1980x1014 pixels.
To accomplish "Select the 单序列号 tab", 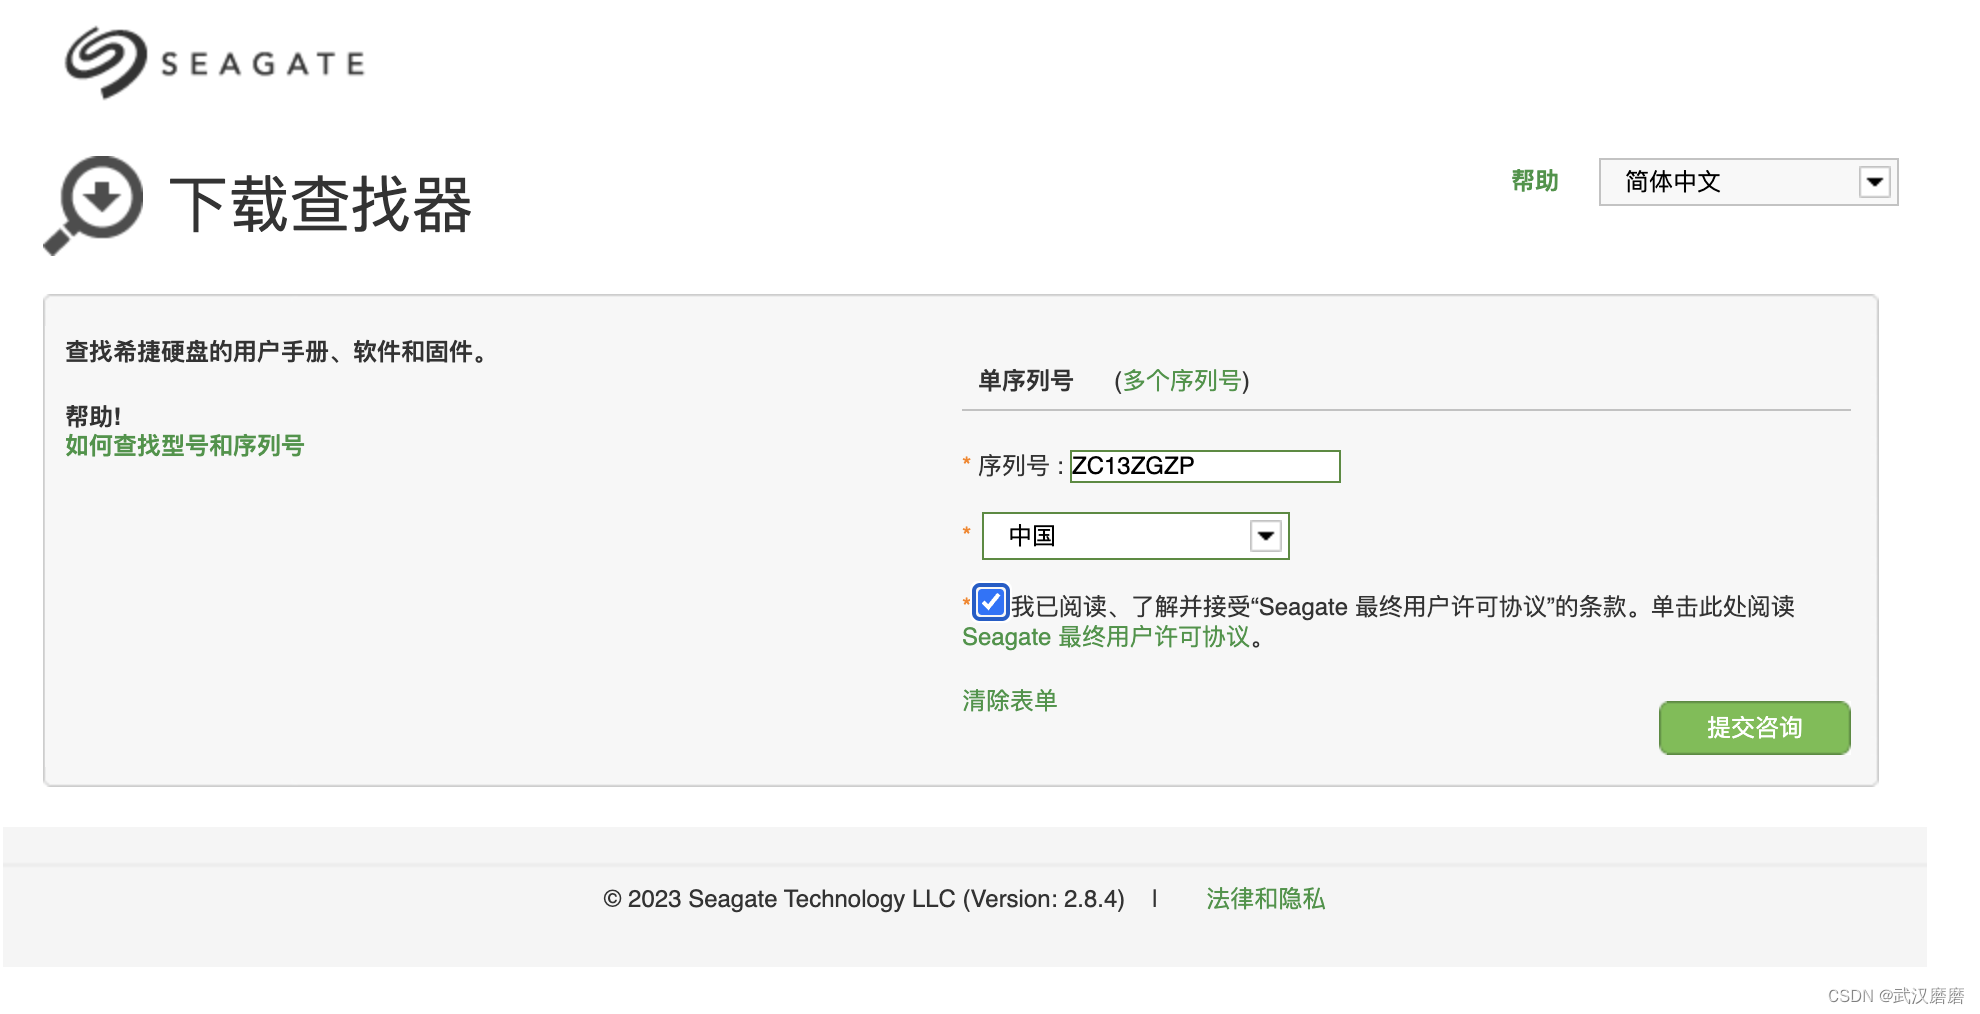I will tap(1025, 381).
